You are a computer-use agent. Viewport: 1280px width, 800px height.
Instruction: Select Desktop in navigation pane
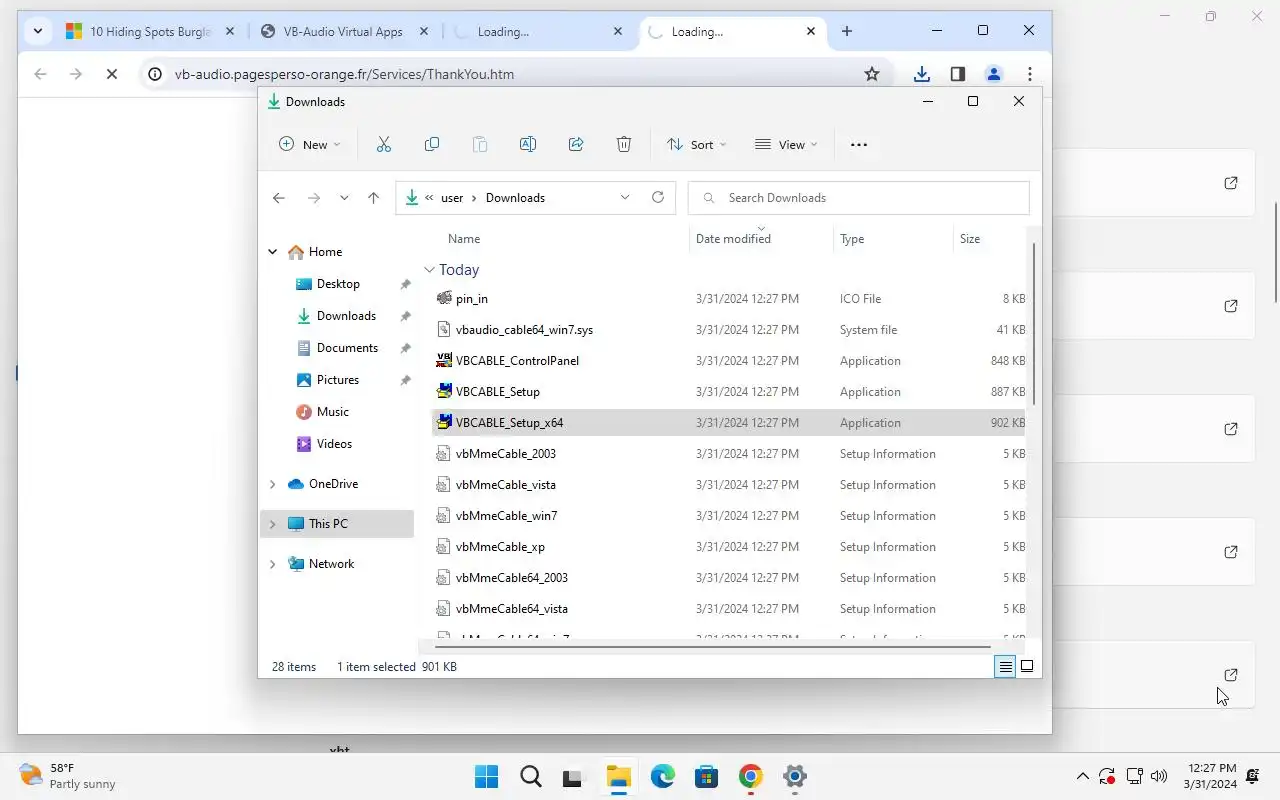coord(338,284)
